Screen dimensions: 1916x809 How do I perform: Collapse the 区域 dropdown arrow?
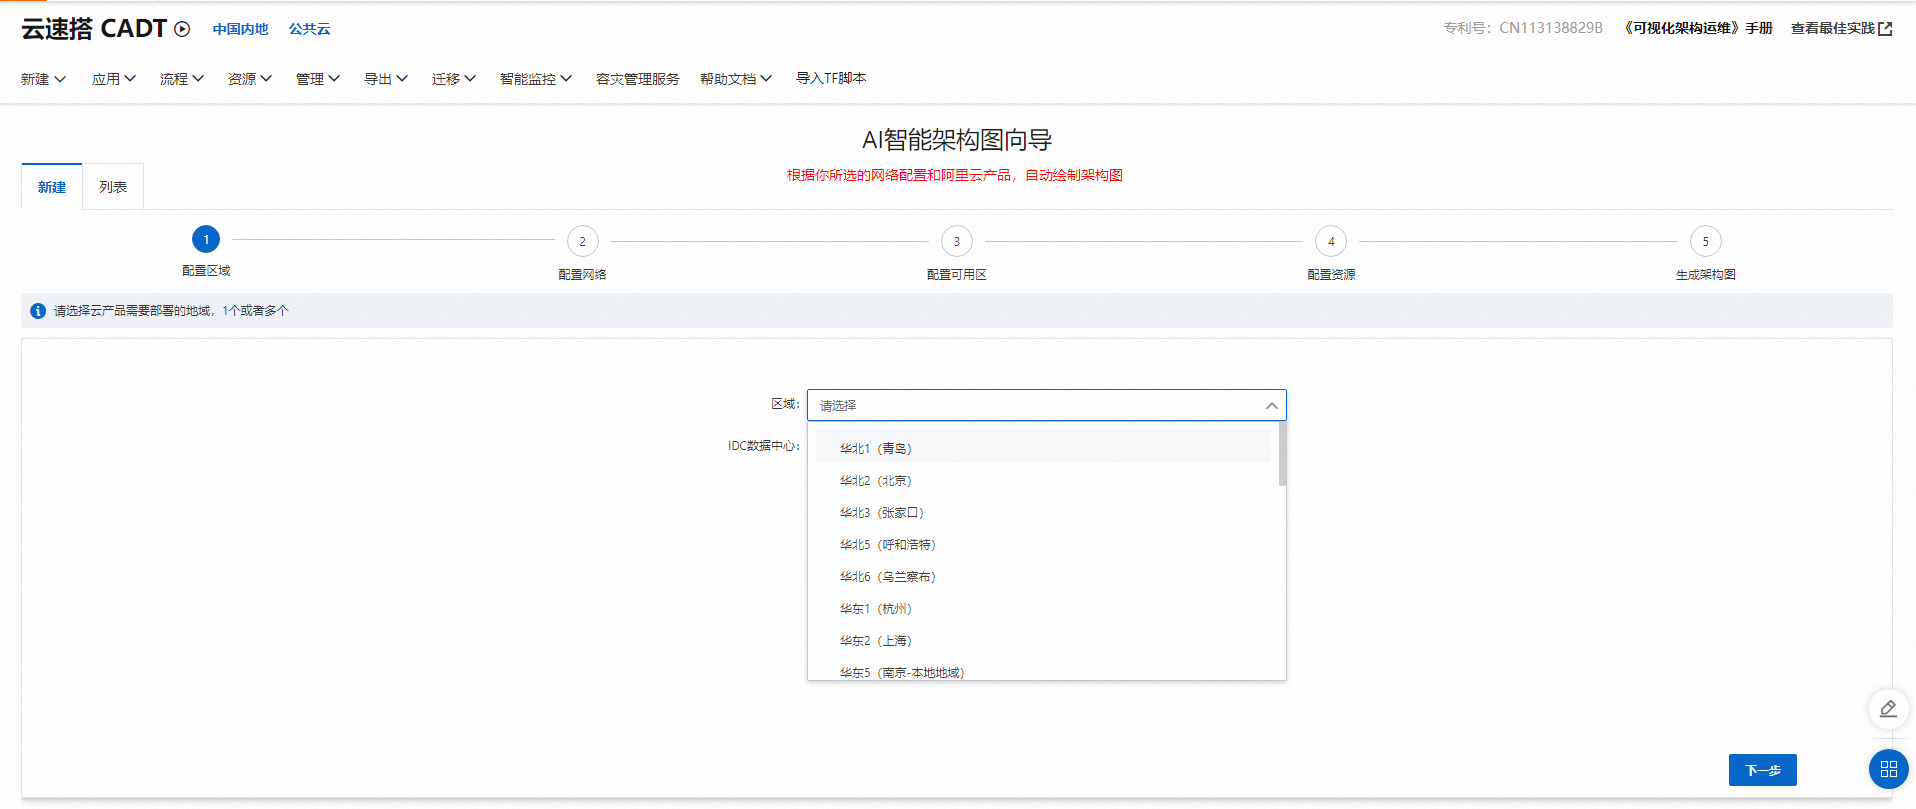[x=1271, y=406]
